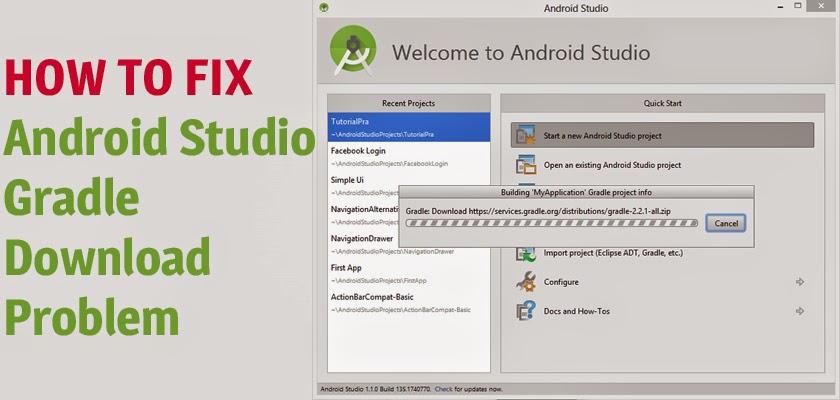Open the Facebook Login recent project
The height and width of the screenshot is (400, 840).
coord(409,156)
